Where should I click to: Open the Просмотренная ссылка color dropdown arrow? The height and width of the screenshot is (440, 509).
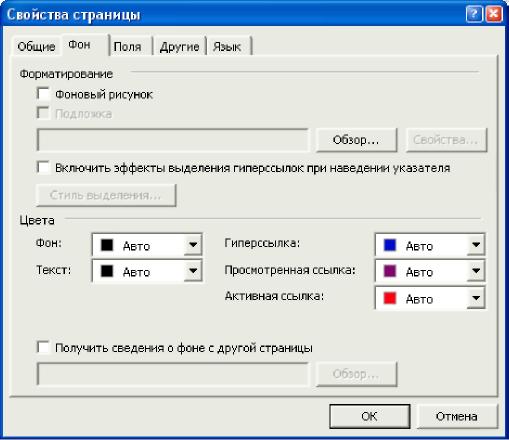click(x=476, y=271)
